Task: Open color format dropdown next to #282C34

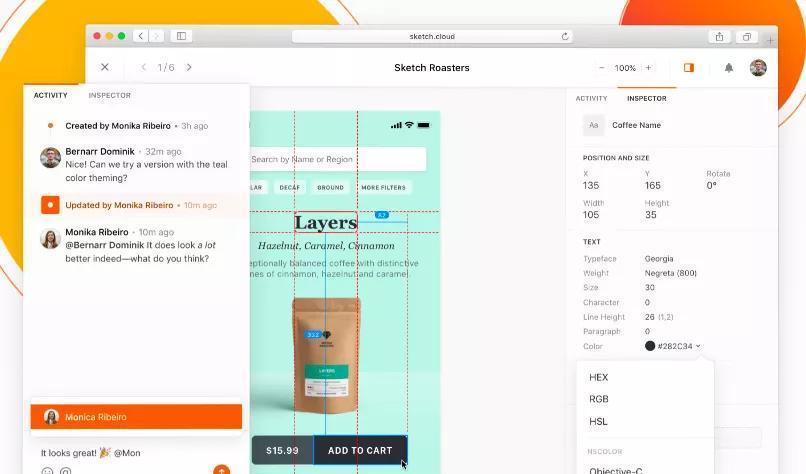Action: (x=698, y=347)
